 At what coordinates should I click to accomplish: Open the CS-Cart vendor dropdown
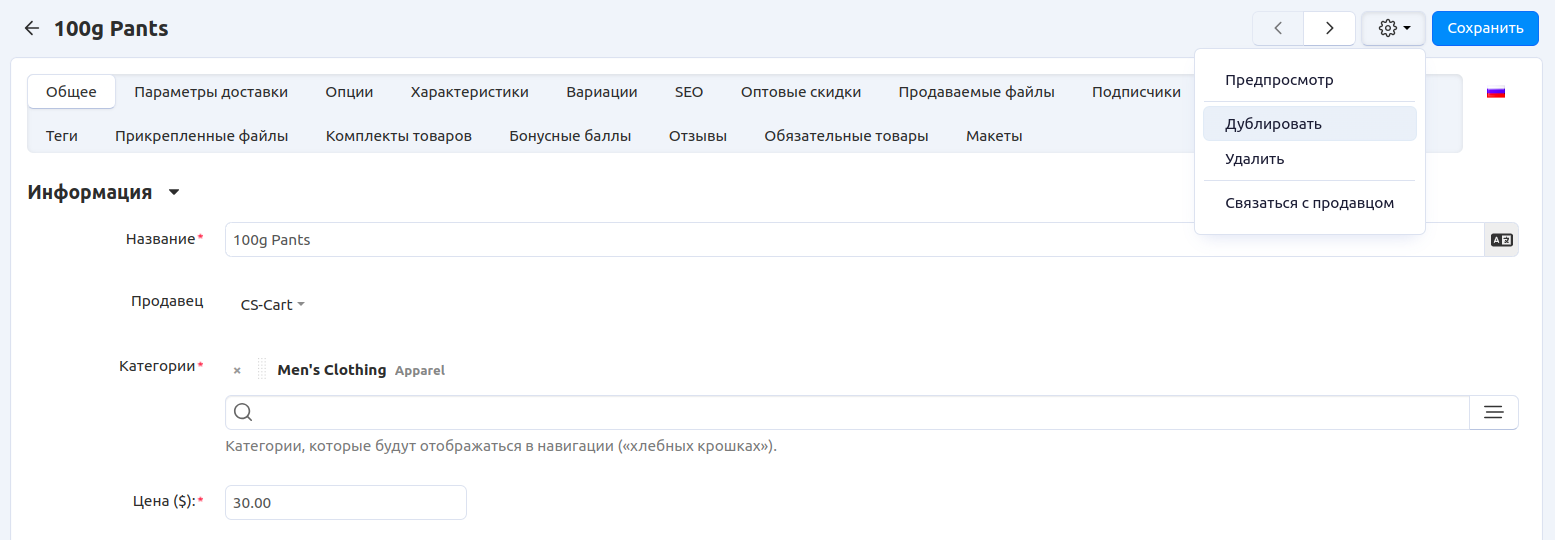point(272,305)
